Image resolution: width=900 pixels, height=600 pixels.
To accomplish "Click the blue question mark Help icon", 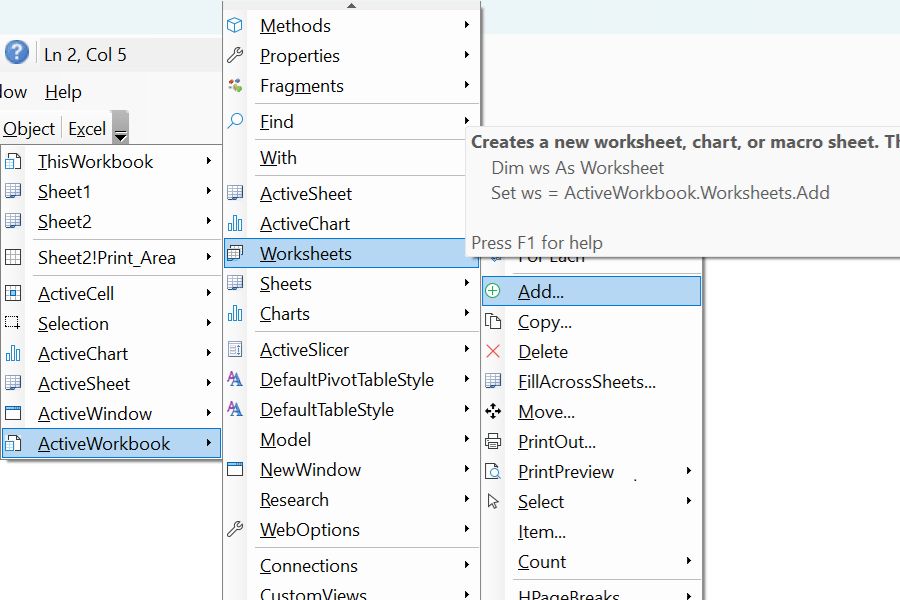I will tap(16, 53).
